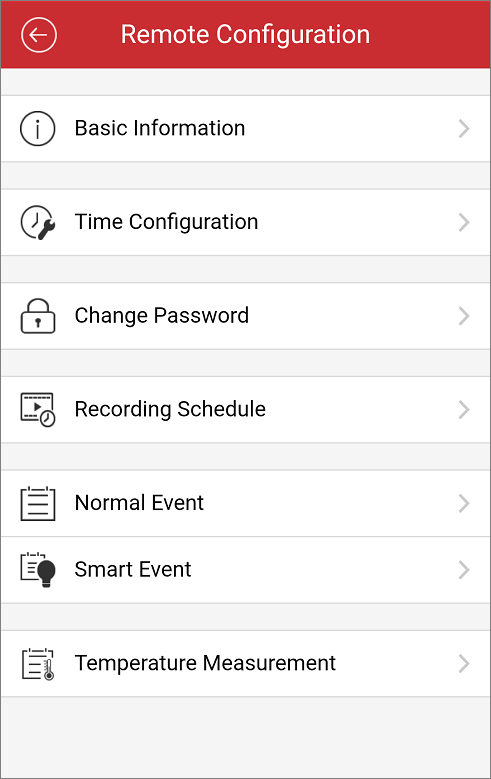This screenshot has height=779, width=491.
Task: Expand Basic Information via its chevron
Action: [x=464, y=129]
